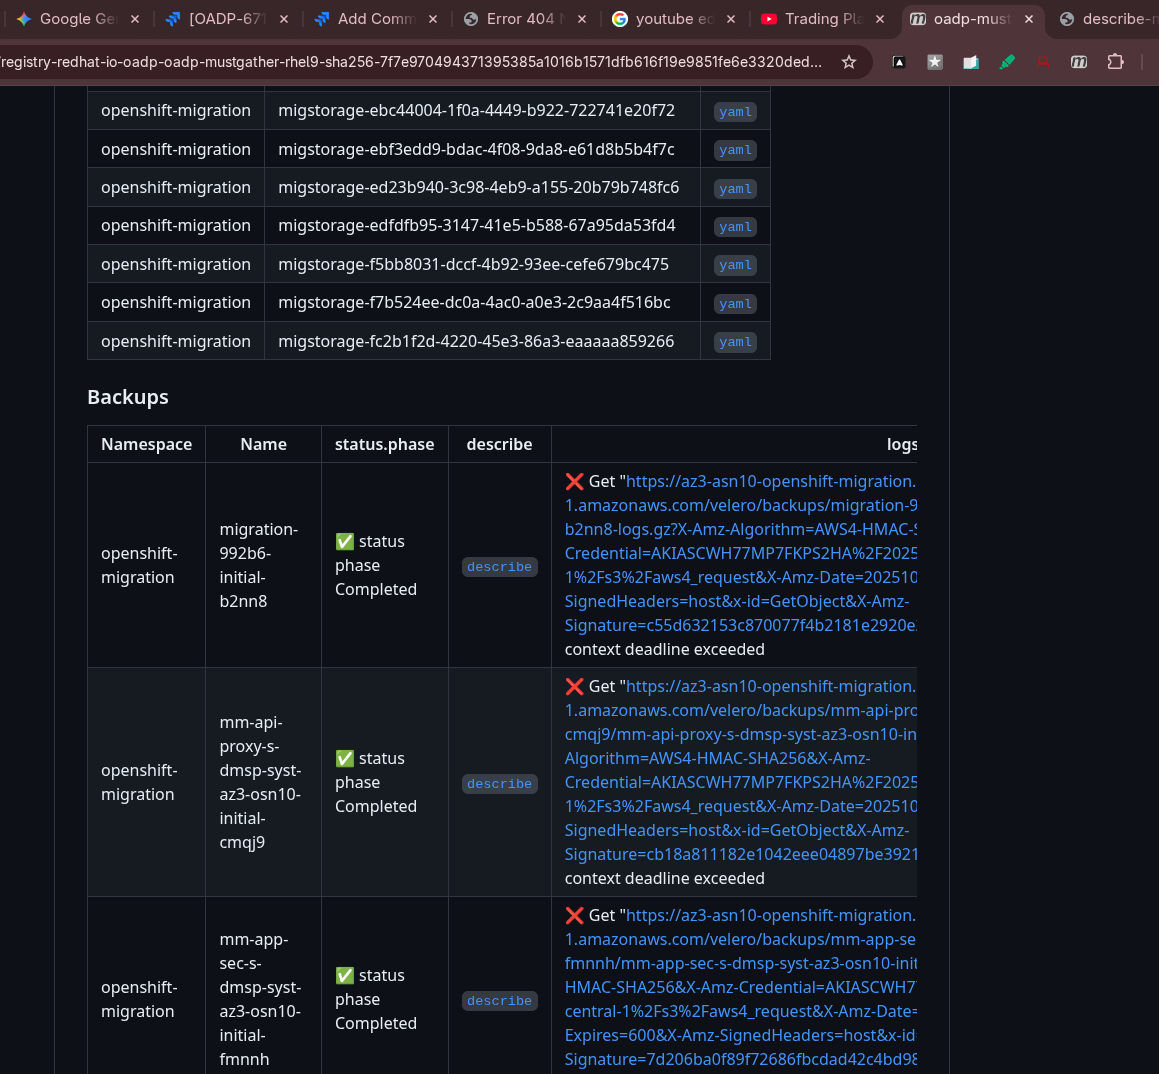1159x1074 pixels.
Task: Bookmark this page with the star icon
Action: tap(849, 62)
